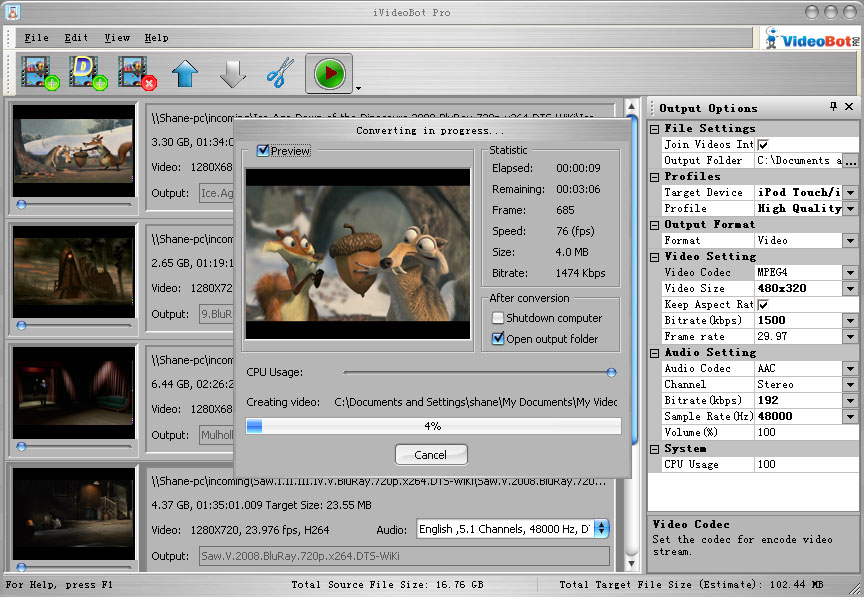Open the Channel Stereo dropdown
Screen dimensions: 864x597
[x=851, y=384]
